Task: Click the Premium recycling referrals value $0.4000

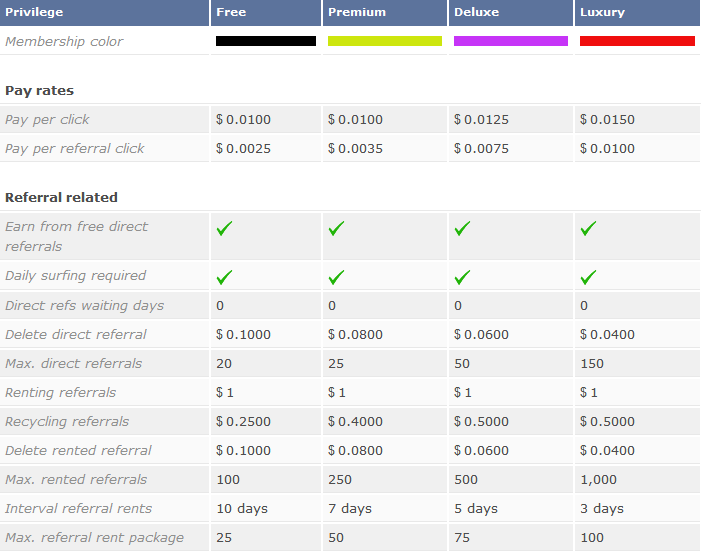Action: (355, 422)
